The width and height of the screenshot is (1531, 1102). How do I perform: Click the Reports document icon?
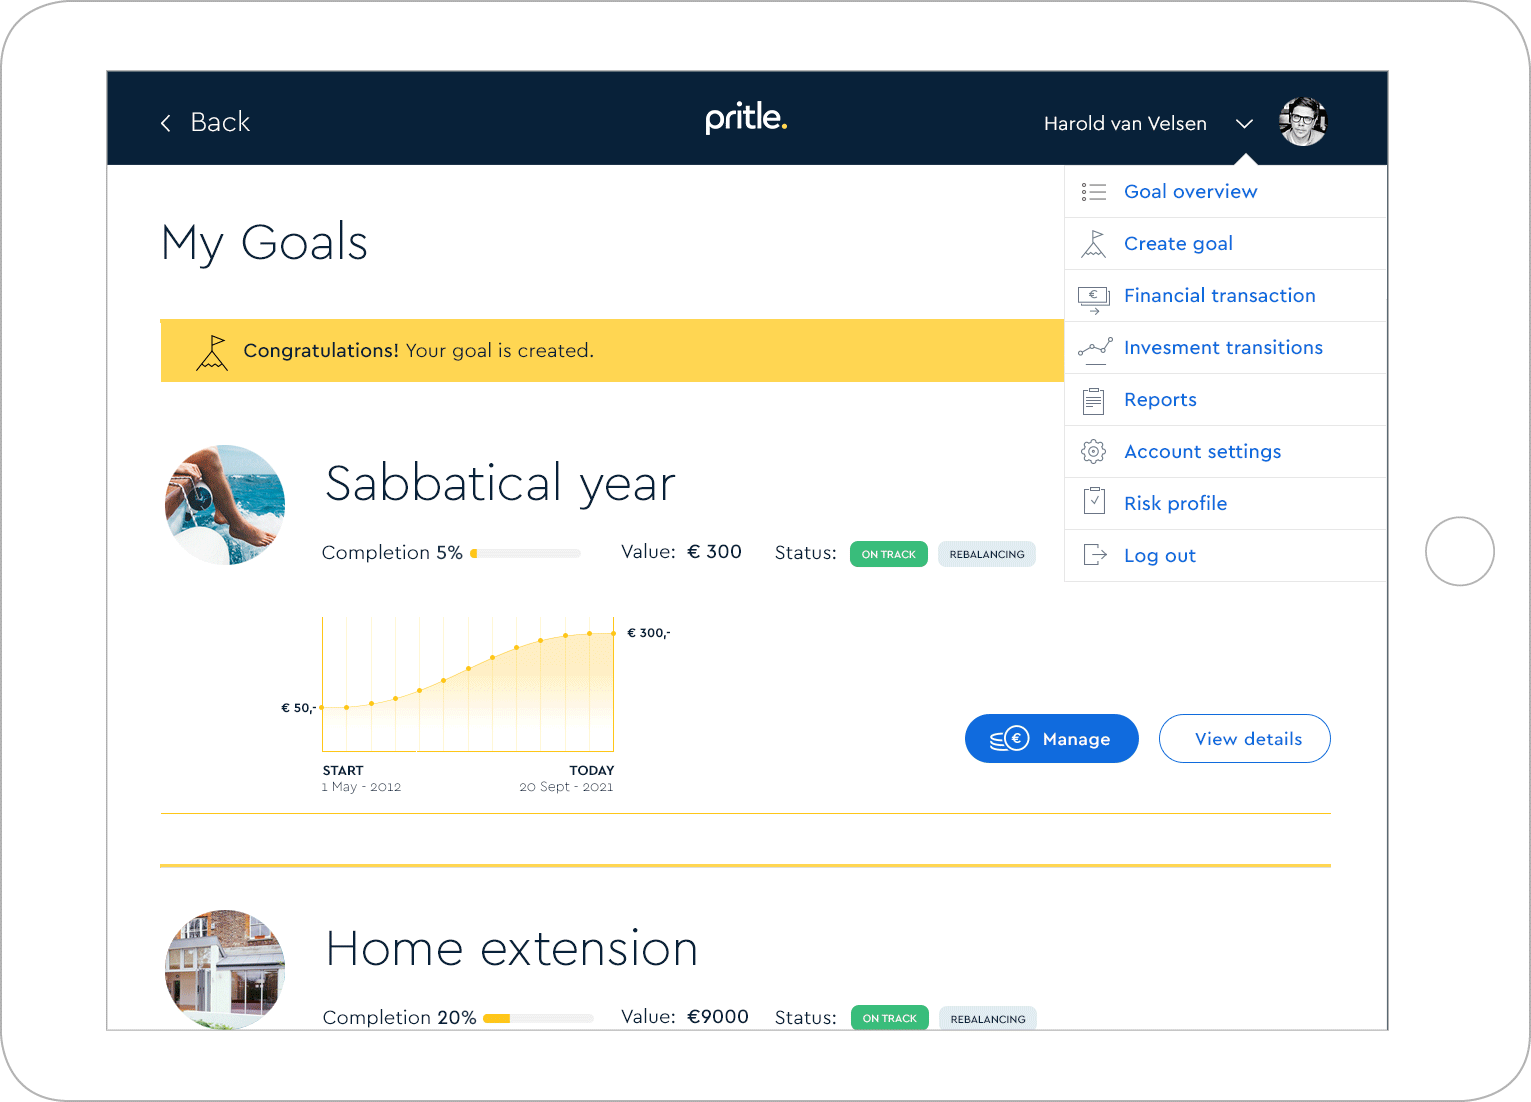(1093, 401)
